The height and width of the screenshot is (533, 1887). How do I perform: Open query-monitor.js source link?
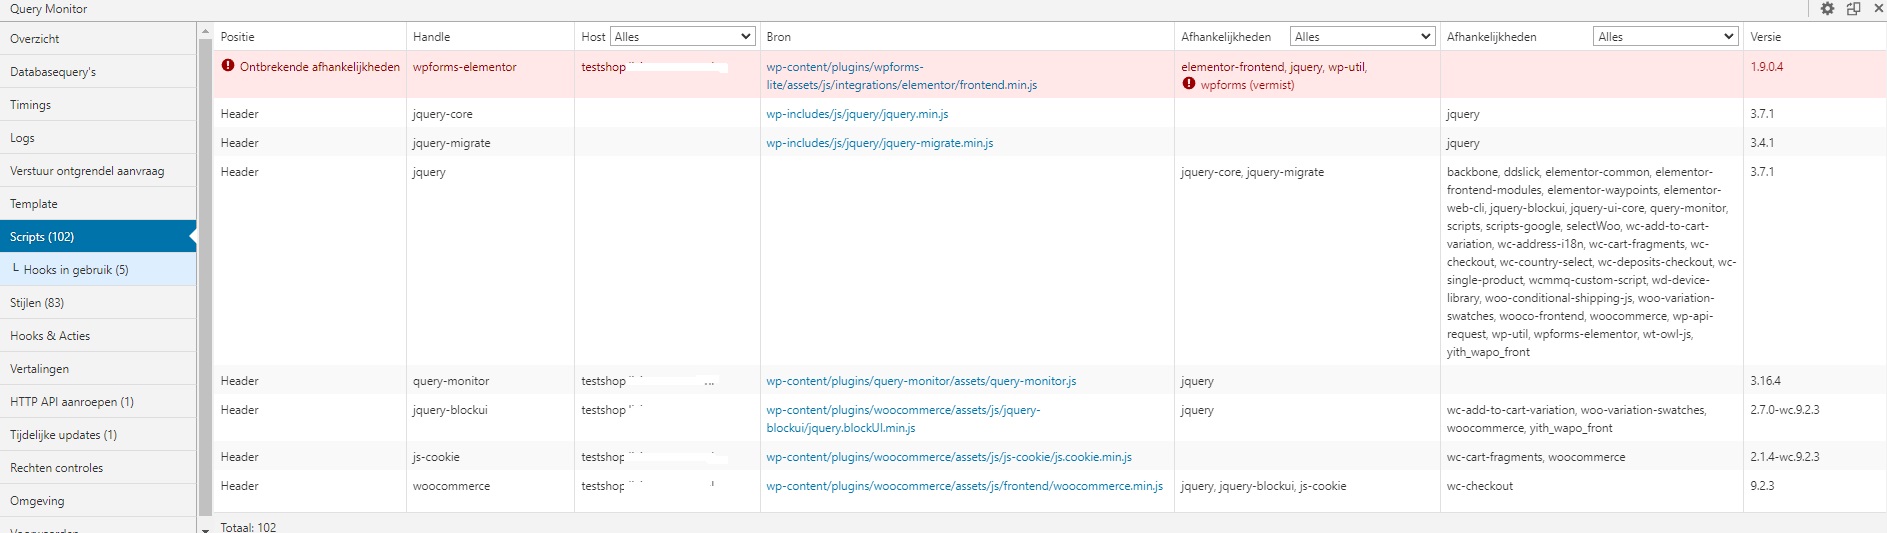point(921,381)
